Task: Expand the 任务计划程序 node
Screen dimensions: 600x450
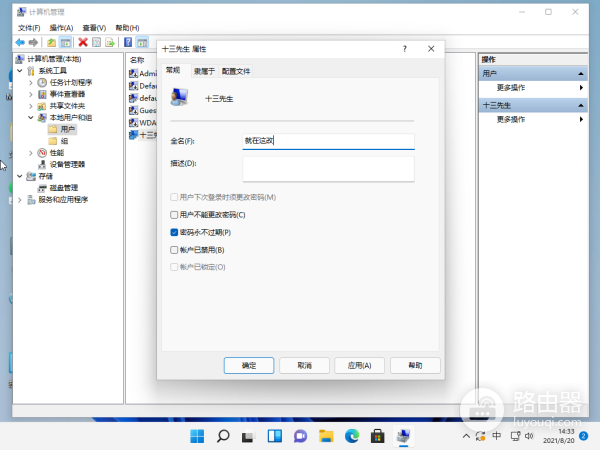Action: [x=31, y=83]
